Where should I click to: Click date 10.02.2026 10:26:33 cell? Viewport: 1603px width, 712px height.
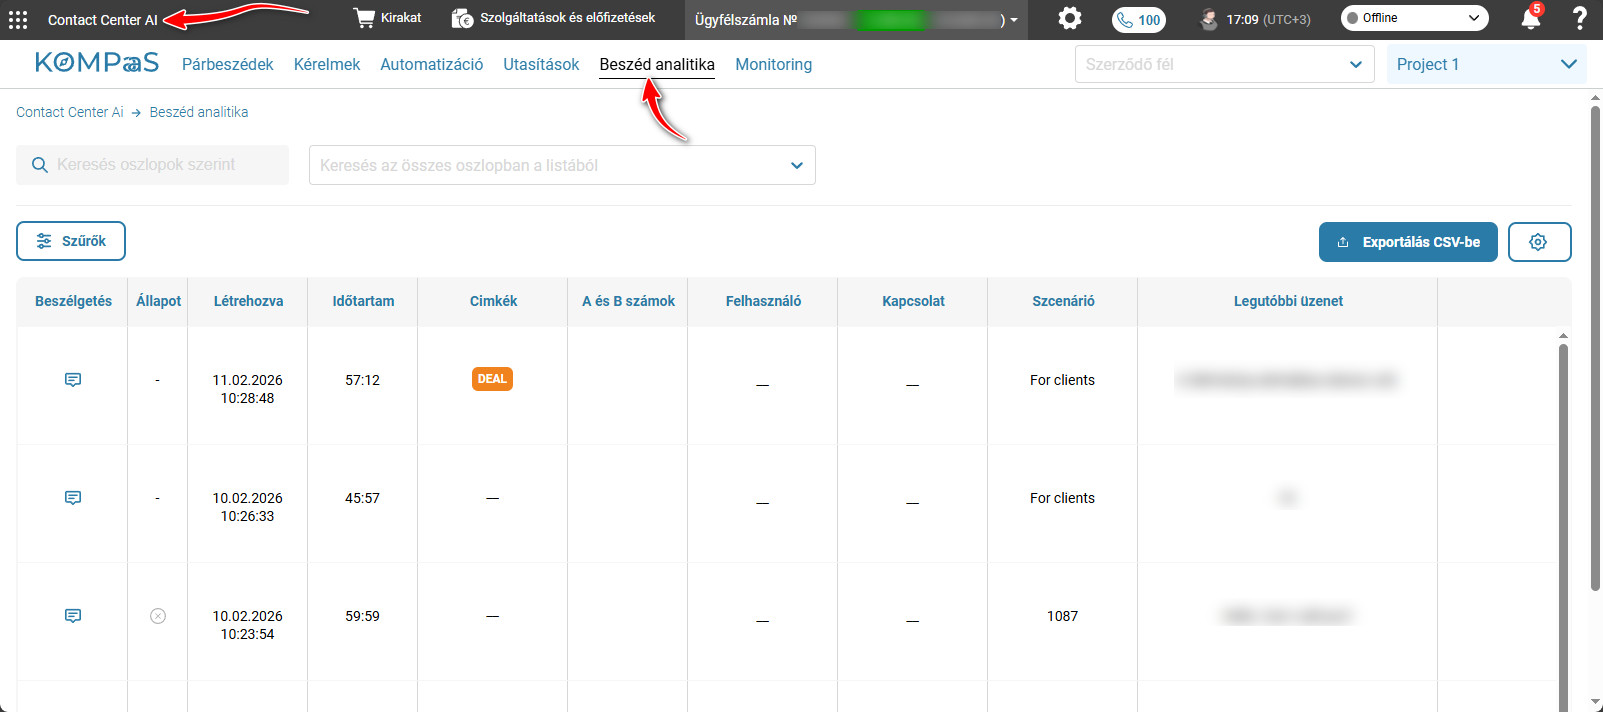click(247, 507)
